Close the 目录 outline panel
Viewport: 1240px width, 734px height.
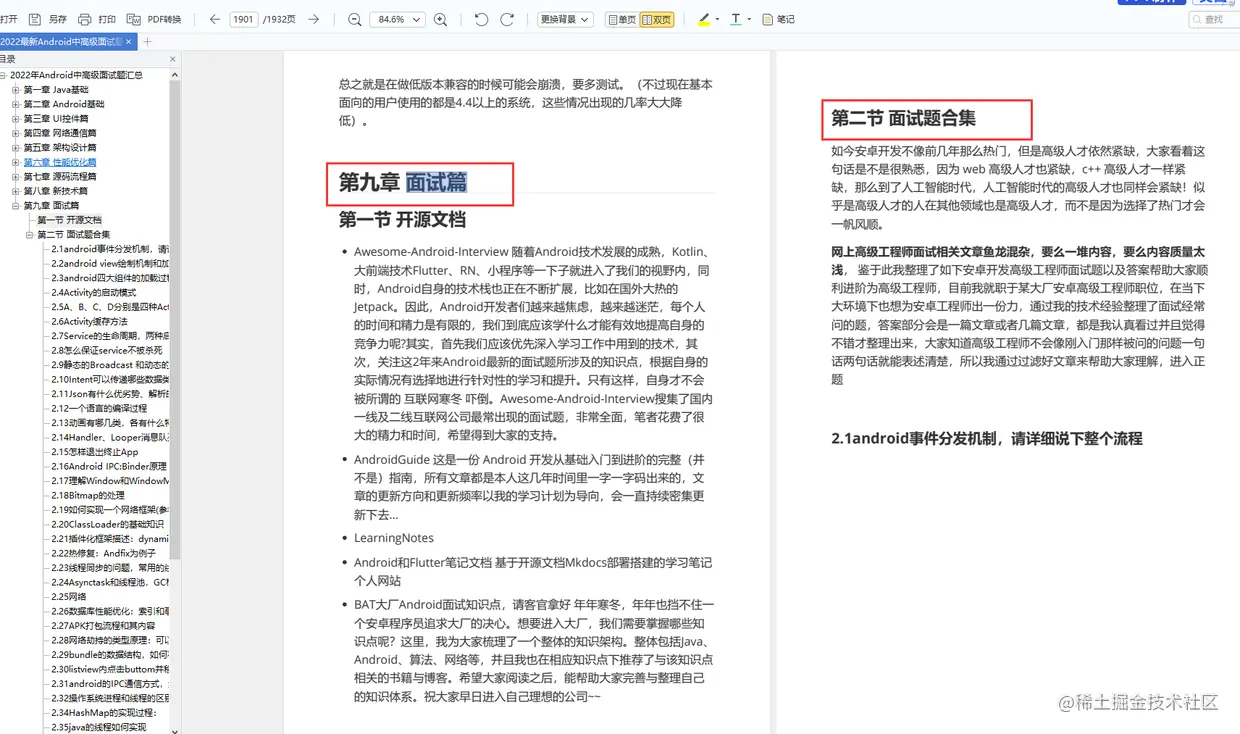tap(172, 59)
